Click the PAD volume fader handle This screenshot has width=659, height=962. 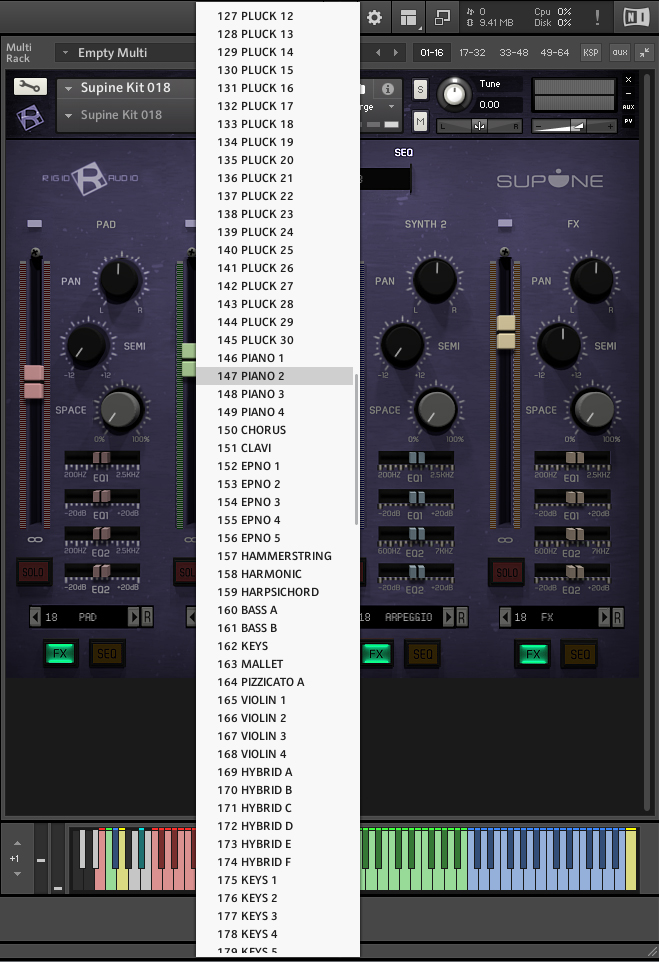coord(34,382)
